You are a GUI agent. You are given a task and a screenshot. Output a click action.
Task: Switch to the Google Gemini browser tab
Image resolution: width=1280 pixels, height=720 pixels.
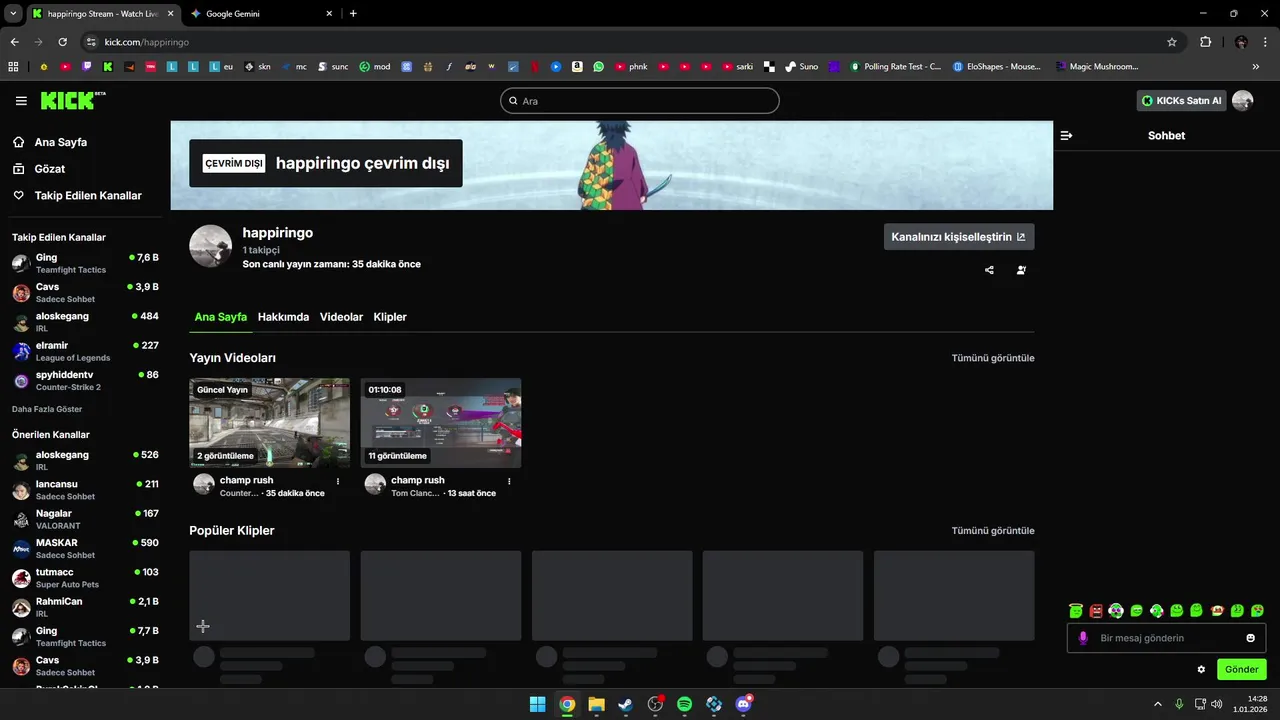pos(261,14)
